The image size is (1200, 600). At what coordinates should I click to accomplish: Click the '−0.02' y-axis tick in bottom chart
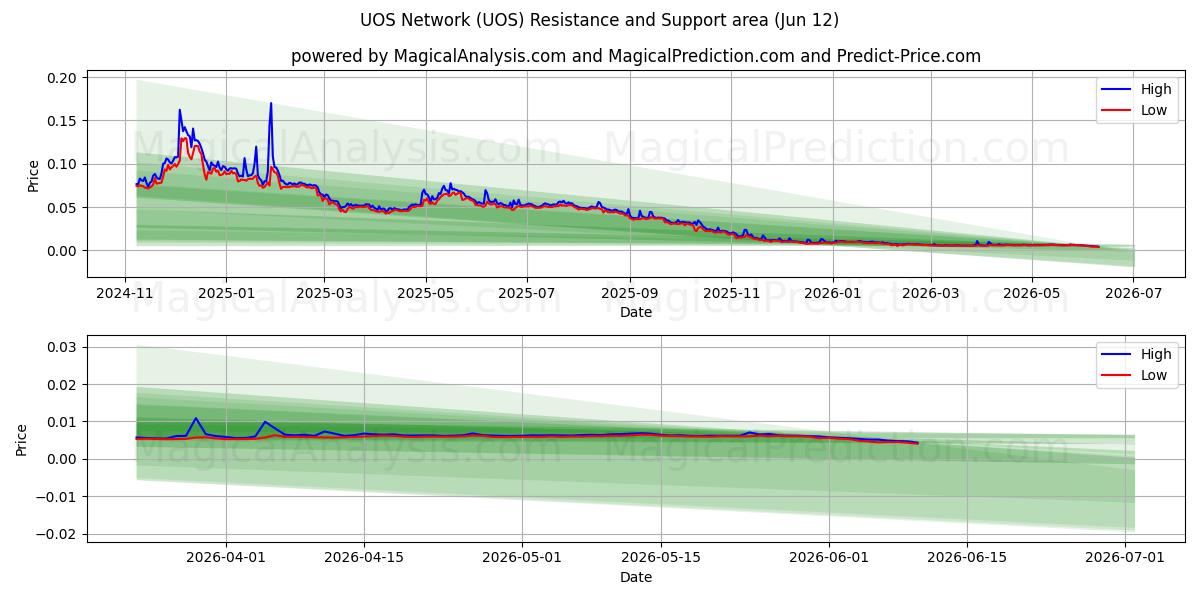point(58,534)
